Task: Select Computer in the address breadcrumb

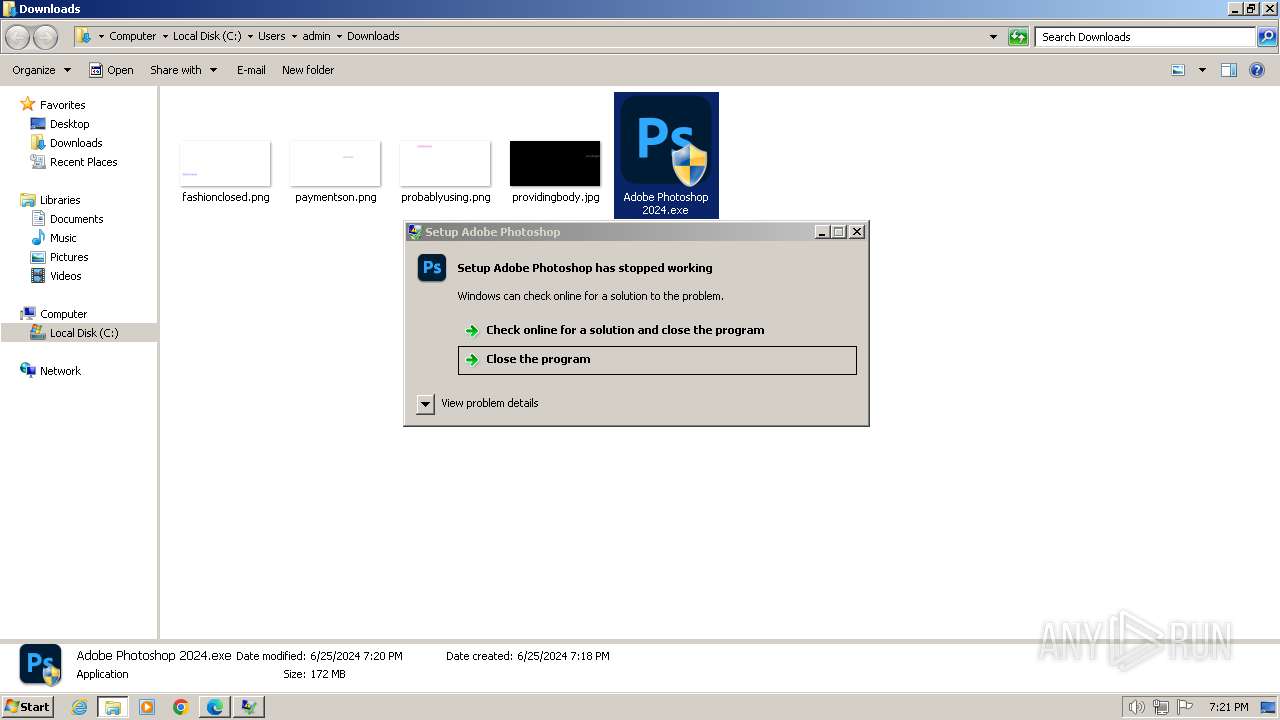Action: pyautogui.click(x=132, y=36)
